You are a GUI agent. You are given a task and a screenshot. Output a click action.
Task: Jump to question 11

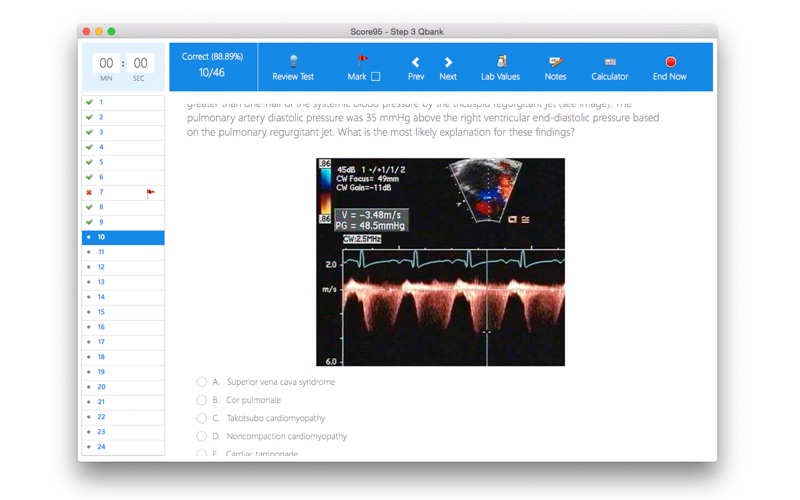[123, 252]
